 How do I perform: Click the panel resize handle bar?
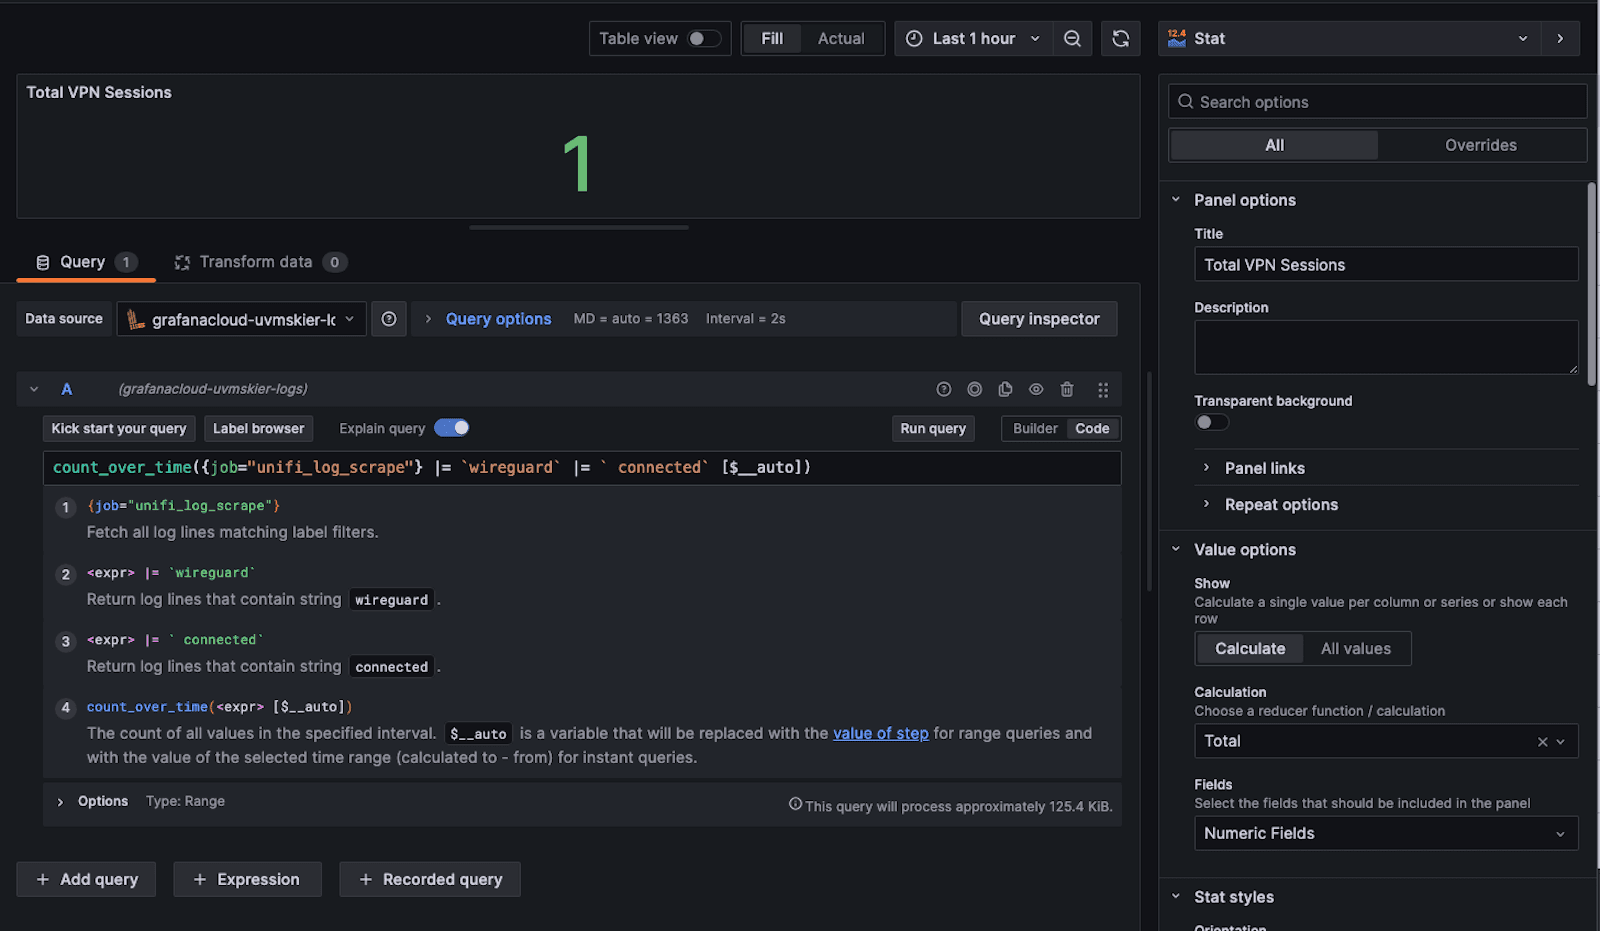(579, 227)
